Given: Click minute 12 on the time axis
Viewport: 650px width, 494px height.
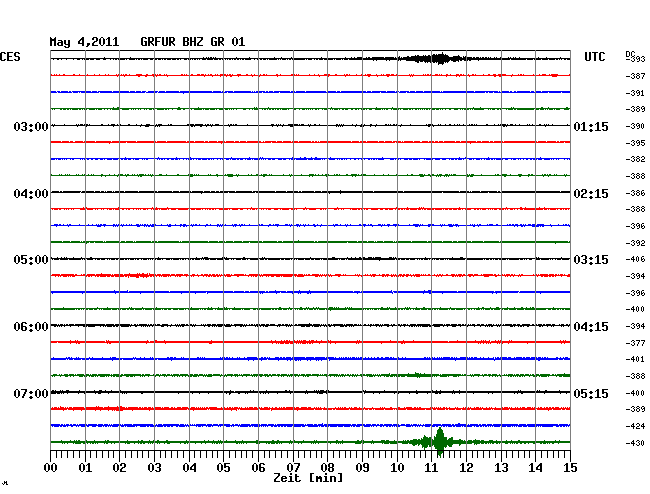Looking at the screenshot, I should (x=466, y=468).
